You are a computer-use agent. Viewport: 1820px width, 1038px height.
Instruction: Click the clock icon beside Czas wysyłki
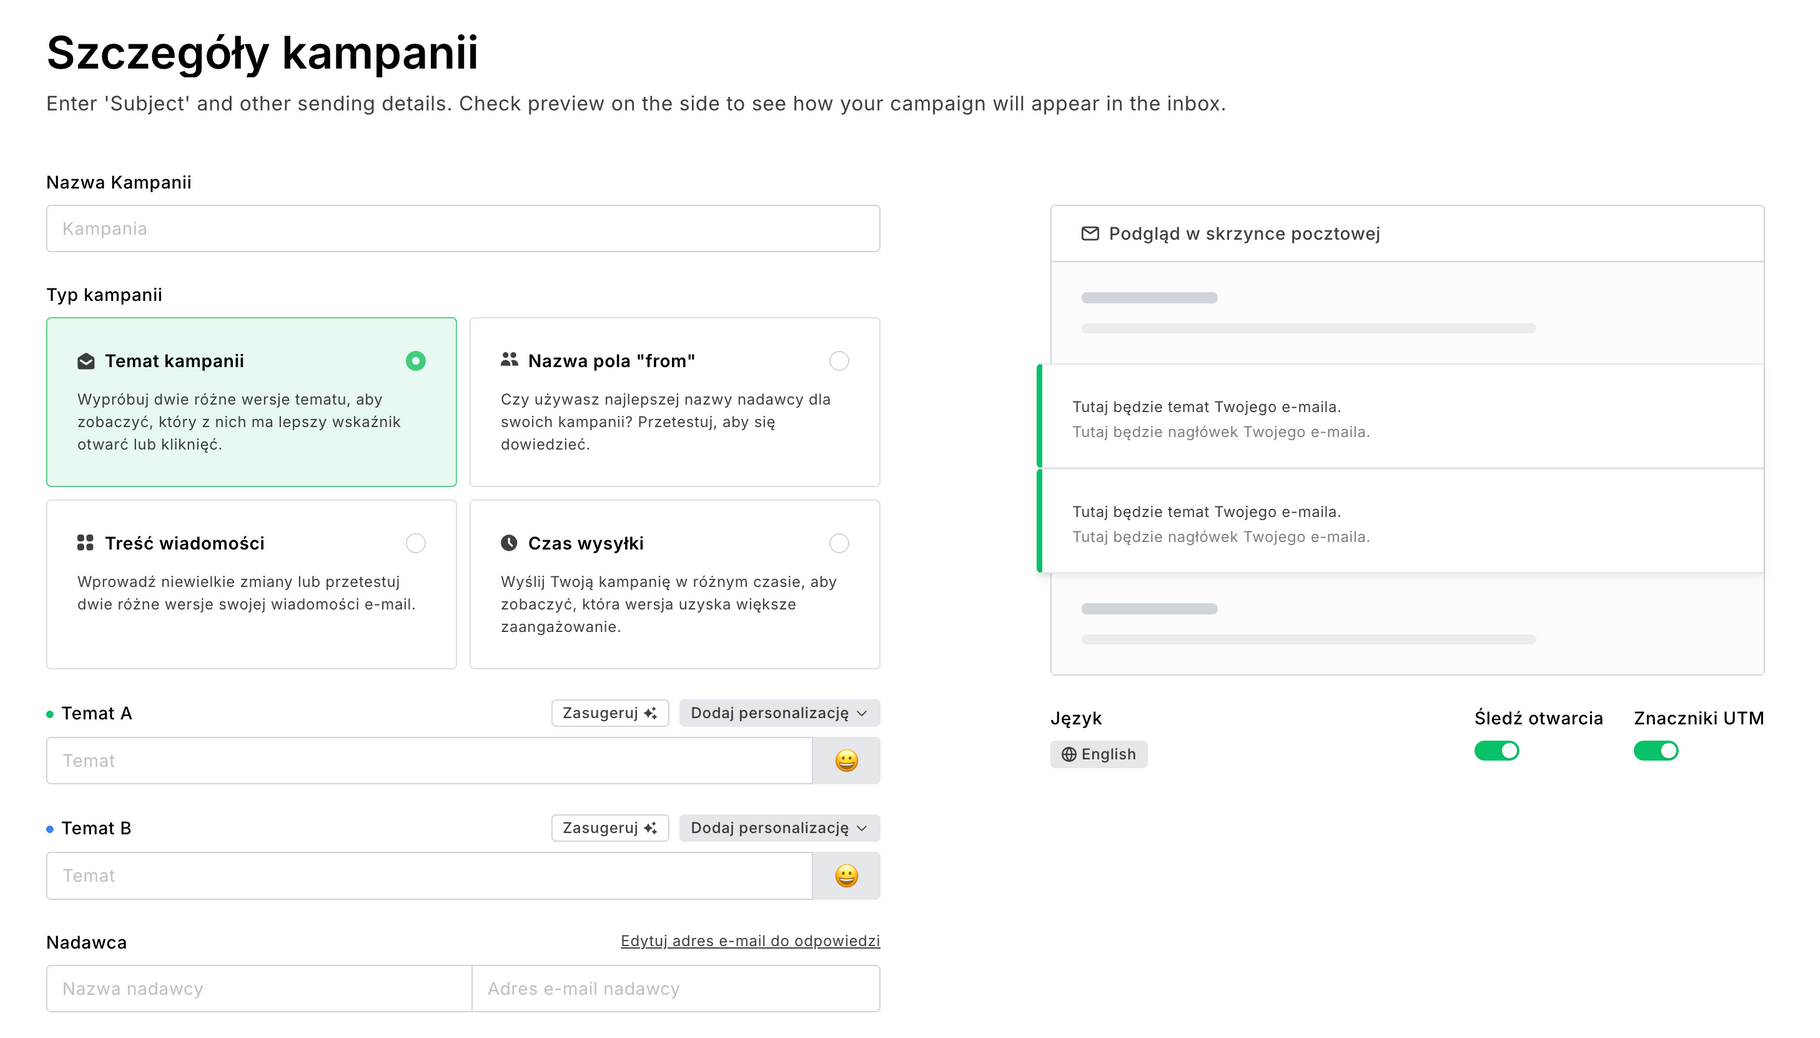(509, 543)
